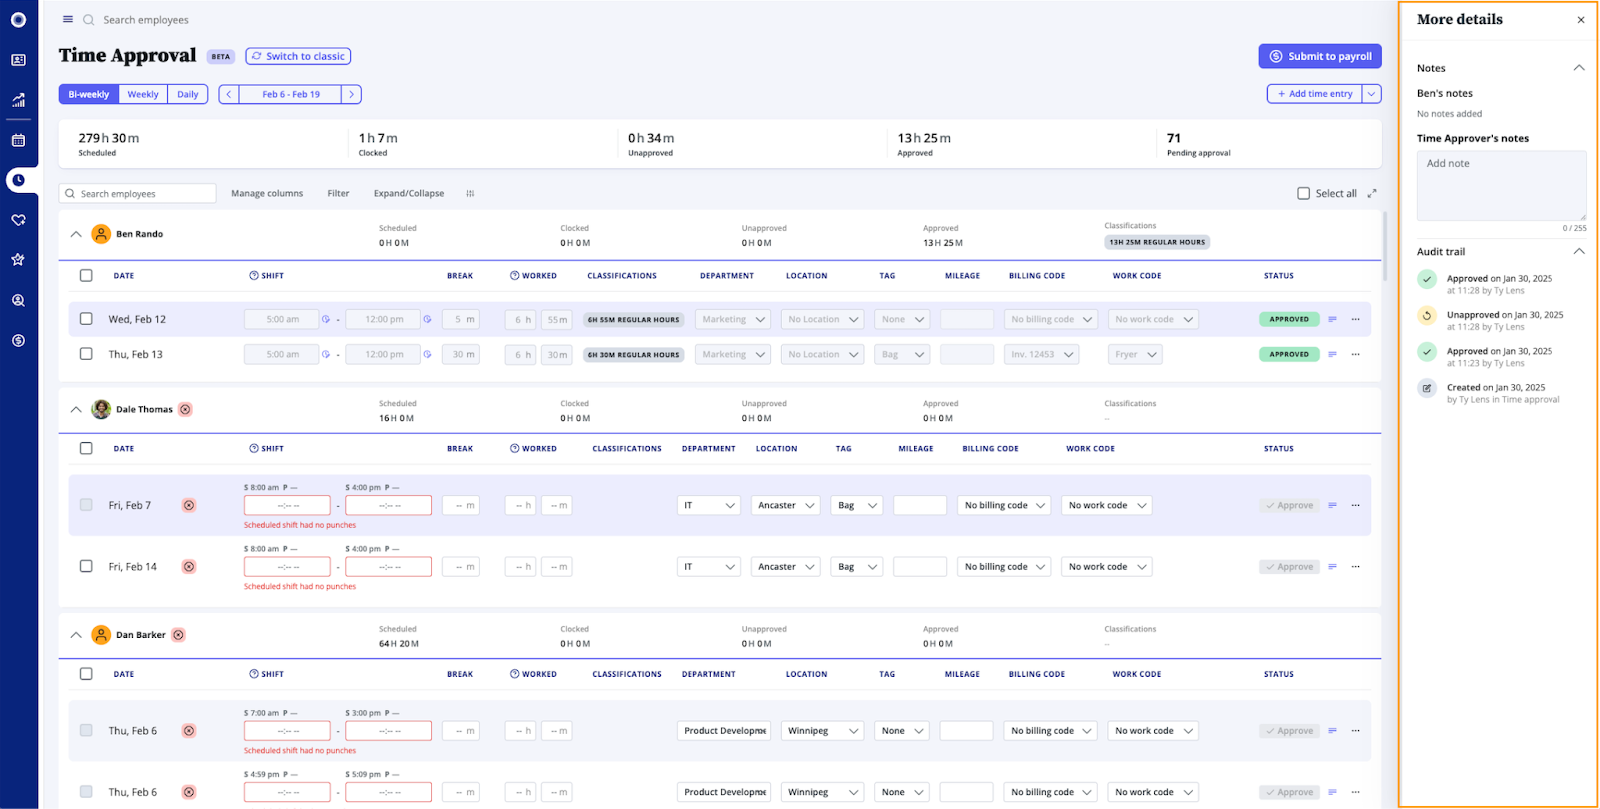Viewport: 1600px width, 809px height.
Task: Check the Fri, Feb 14 row checkbox
Action: 86,566
